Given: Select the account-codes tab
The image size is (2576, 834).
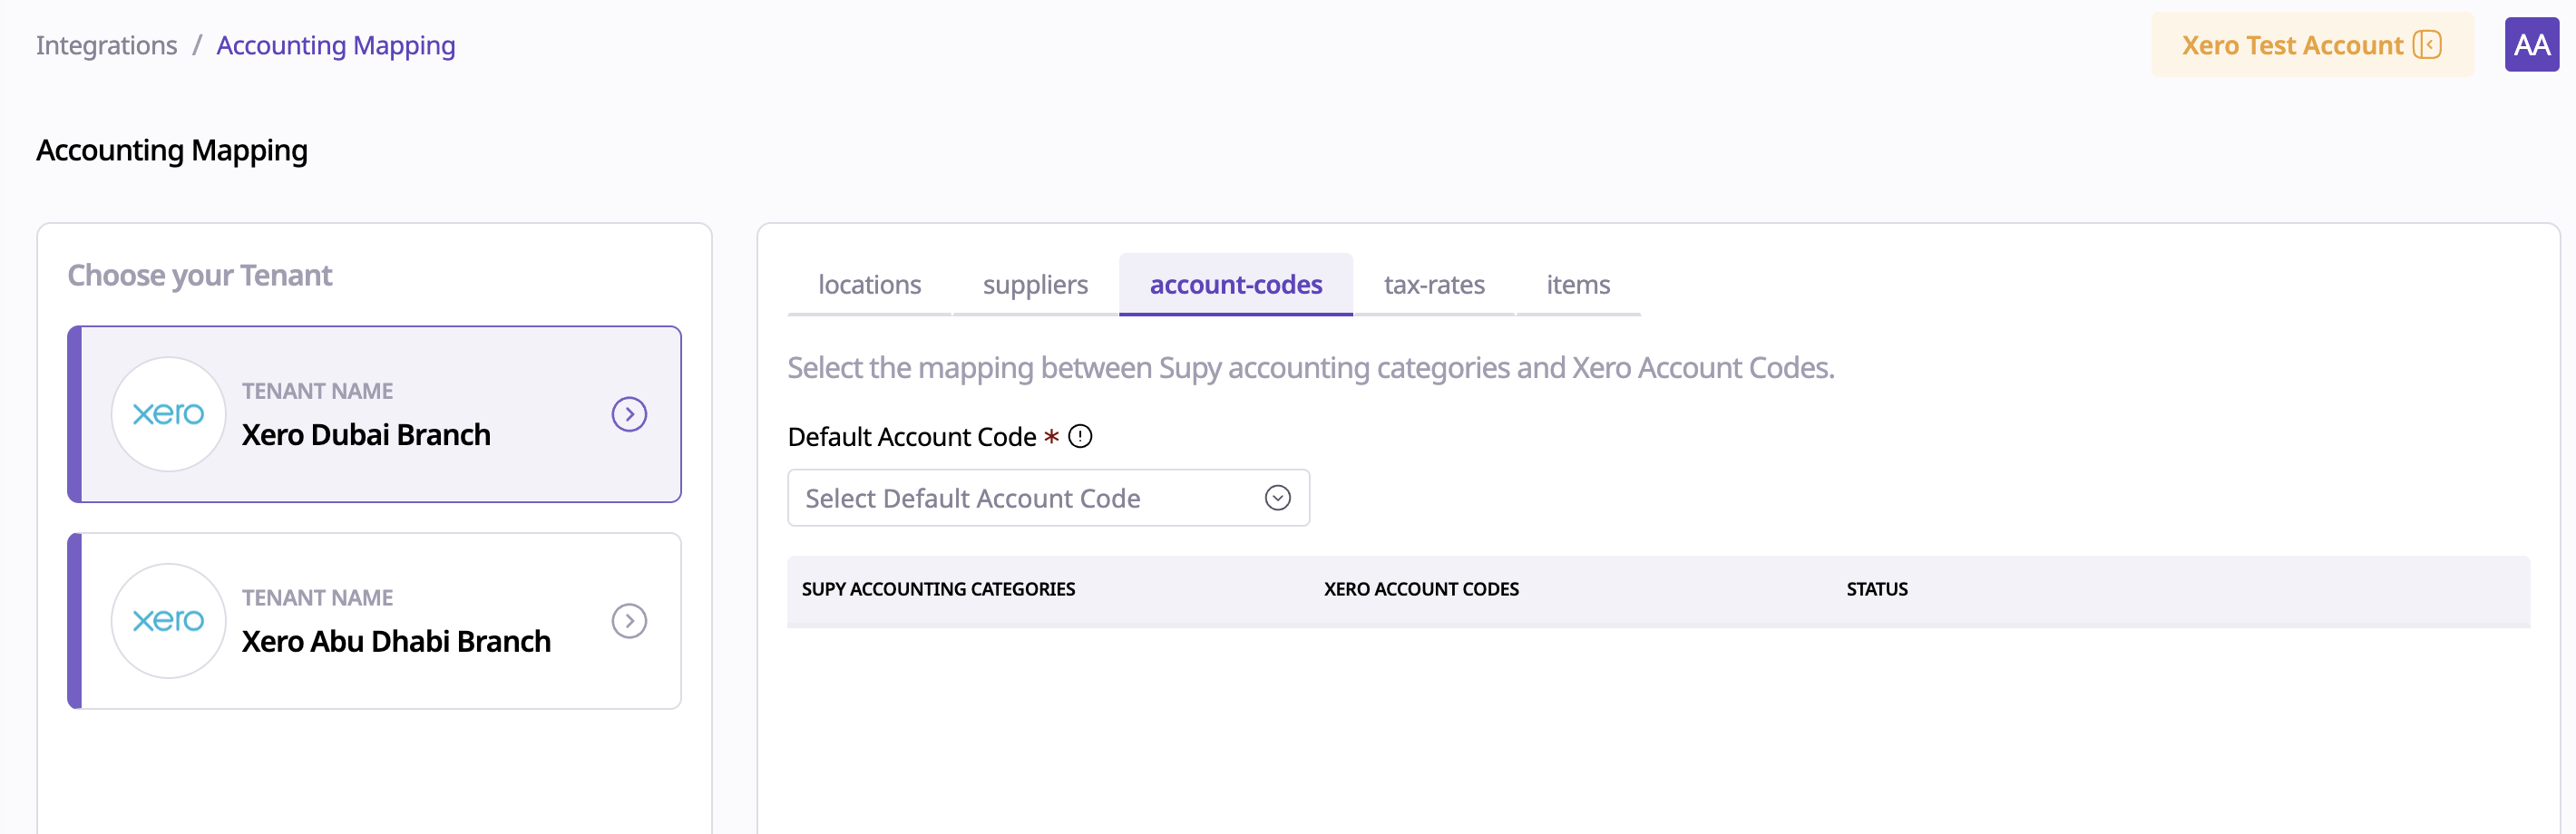Looking at the screenshot, I should click(1235, 285).
